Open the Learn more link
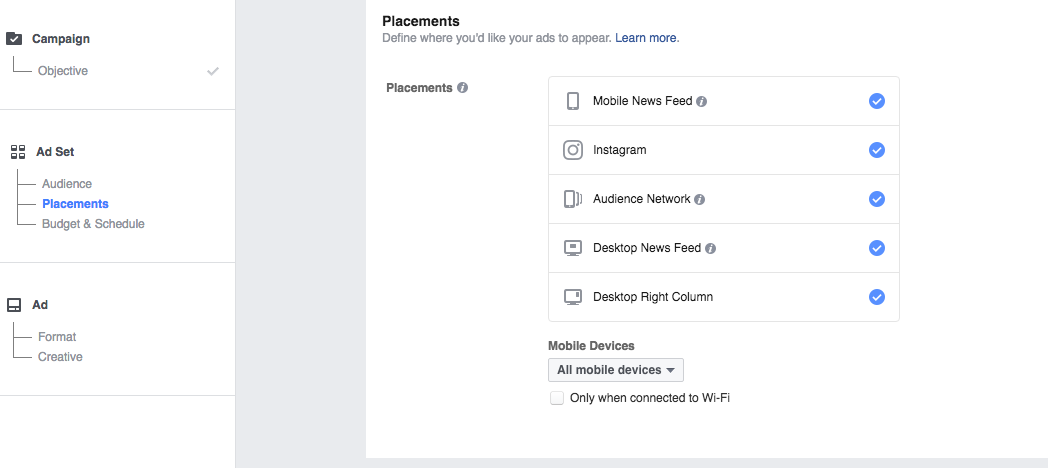This screenshot has height=468, width=1048. point(646,38)
